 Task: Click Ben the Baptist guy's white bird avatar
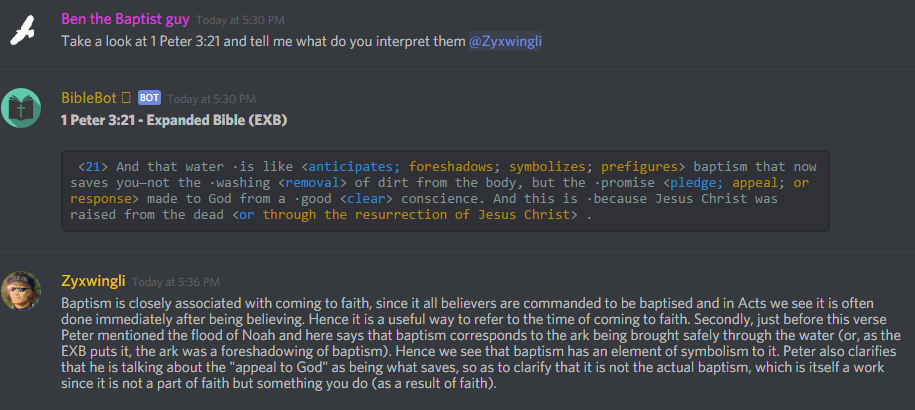coord(22,31)
